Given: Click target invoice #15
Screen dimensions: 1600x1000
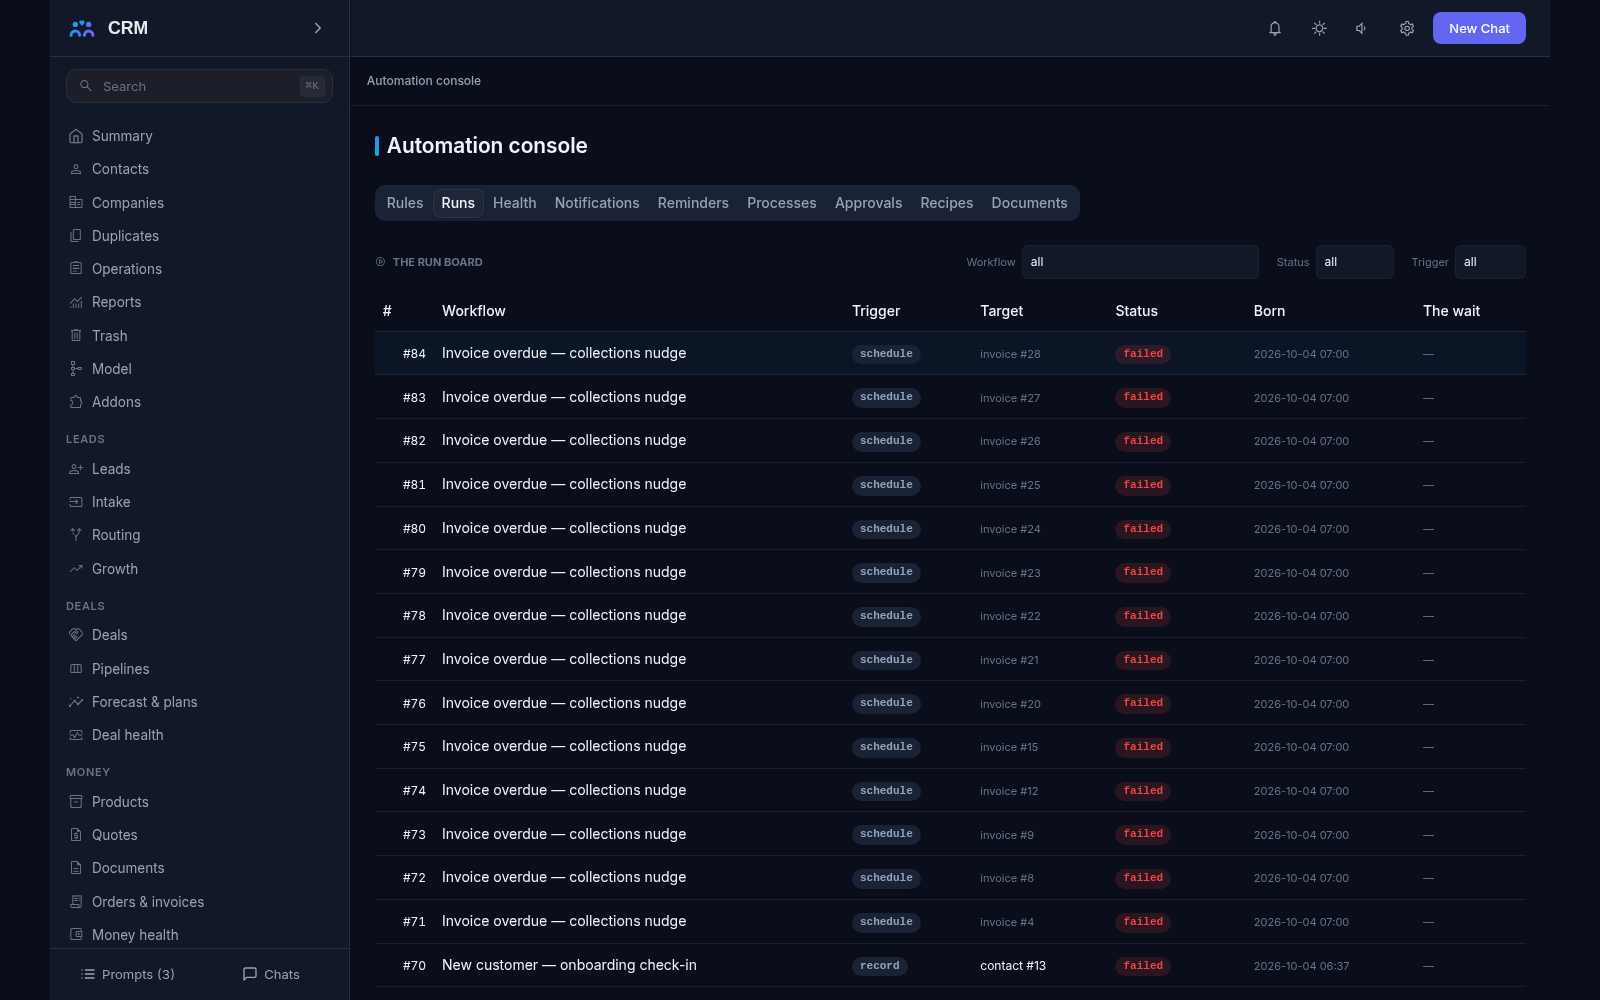Looking at the screenshot, I should (1009, 747).
